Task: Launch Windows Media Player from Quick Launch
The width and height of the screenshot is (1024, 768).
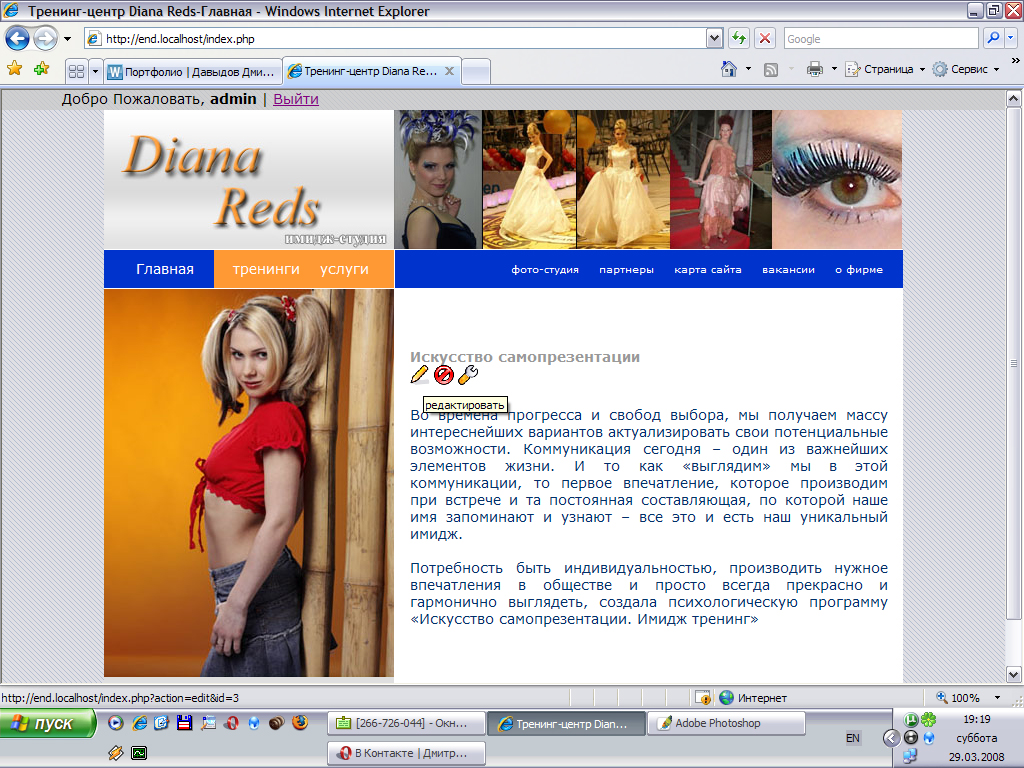Action: tap(116, 722)
